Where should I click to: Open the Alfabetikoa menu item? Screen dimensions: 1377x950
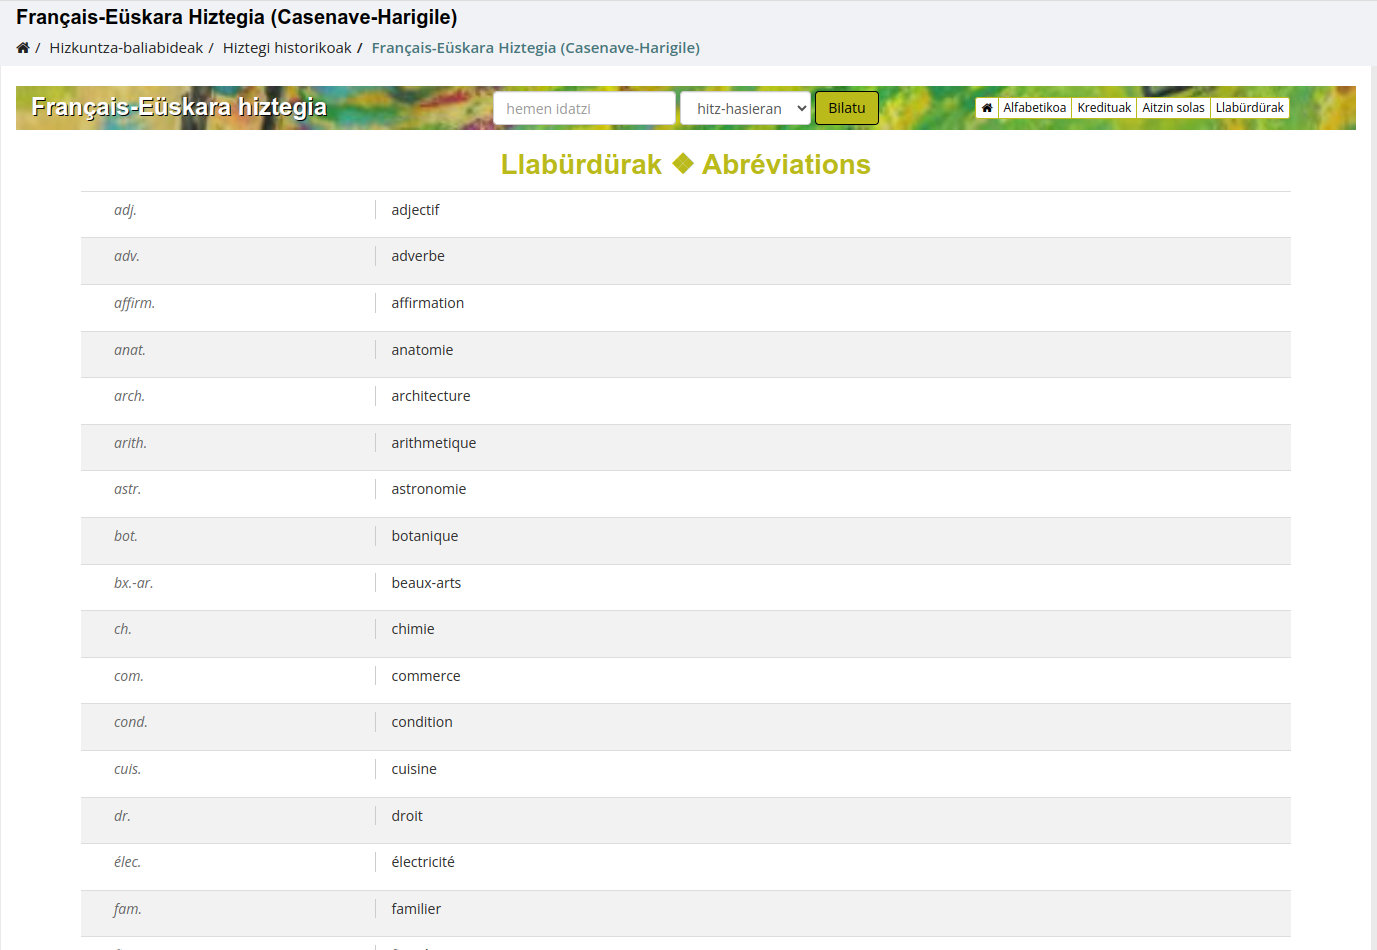click(x=1034, y=108)
